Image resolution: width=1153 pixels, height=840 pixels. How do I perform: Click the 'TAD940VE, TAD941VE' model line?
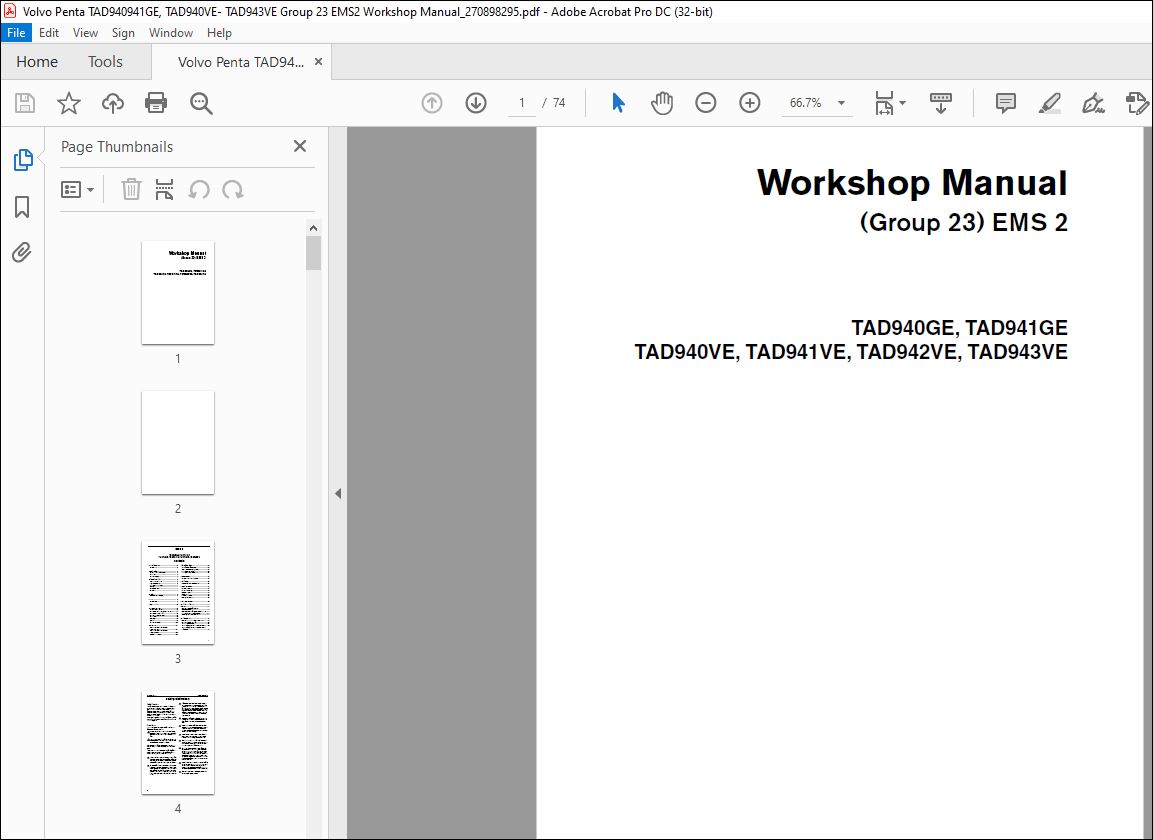pos(851,352)
